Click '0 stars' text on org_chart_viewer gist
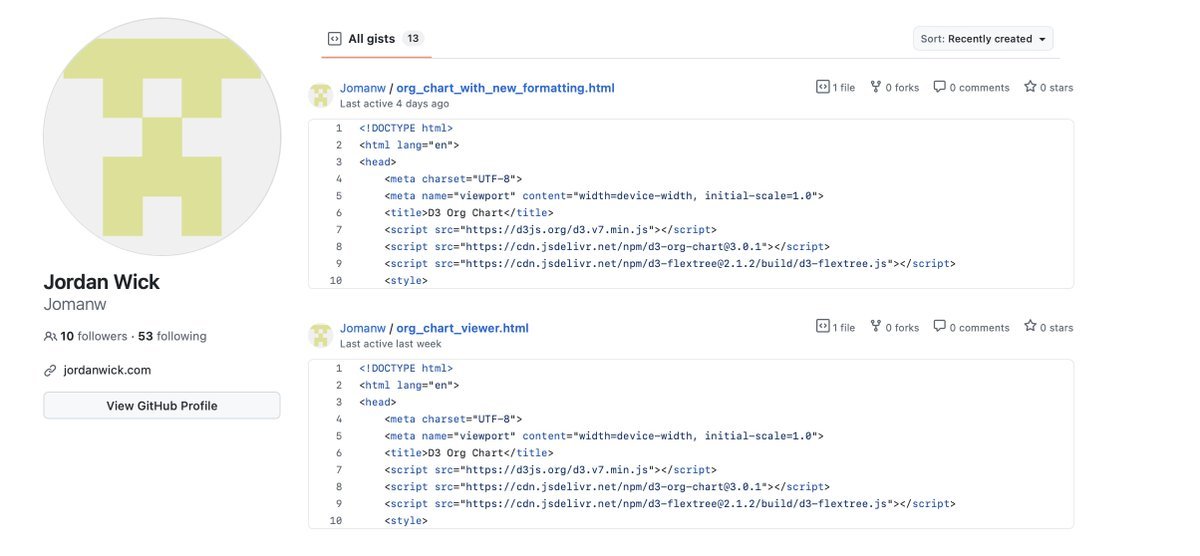The height and width of the screenshot is (556, 1200). (x=1057, y=327)
